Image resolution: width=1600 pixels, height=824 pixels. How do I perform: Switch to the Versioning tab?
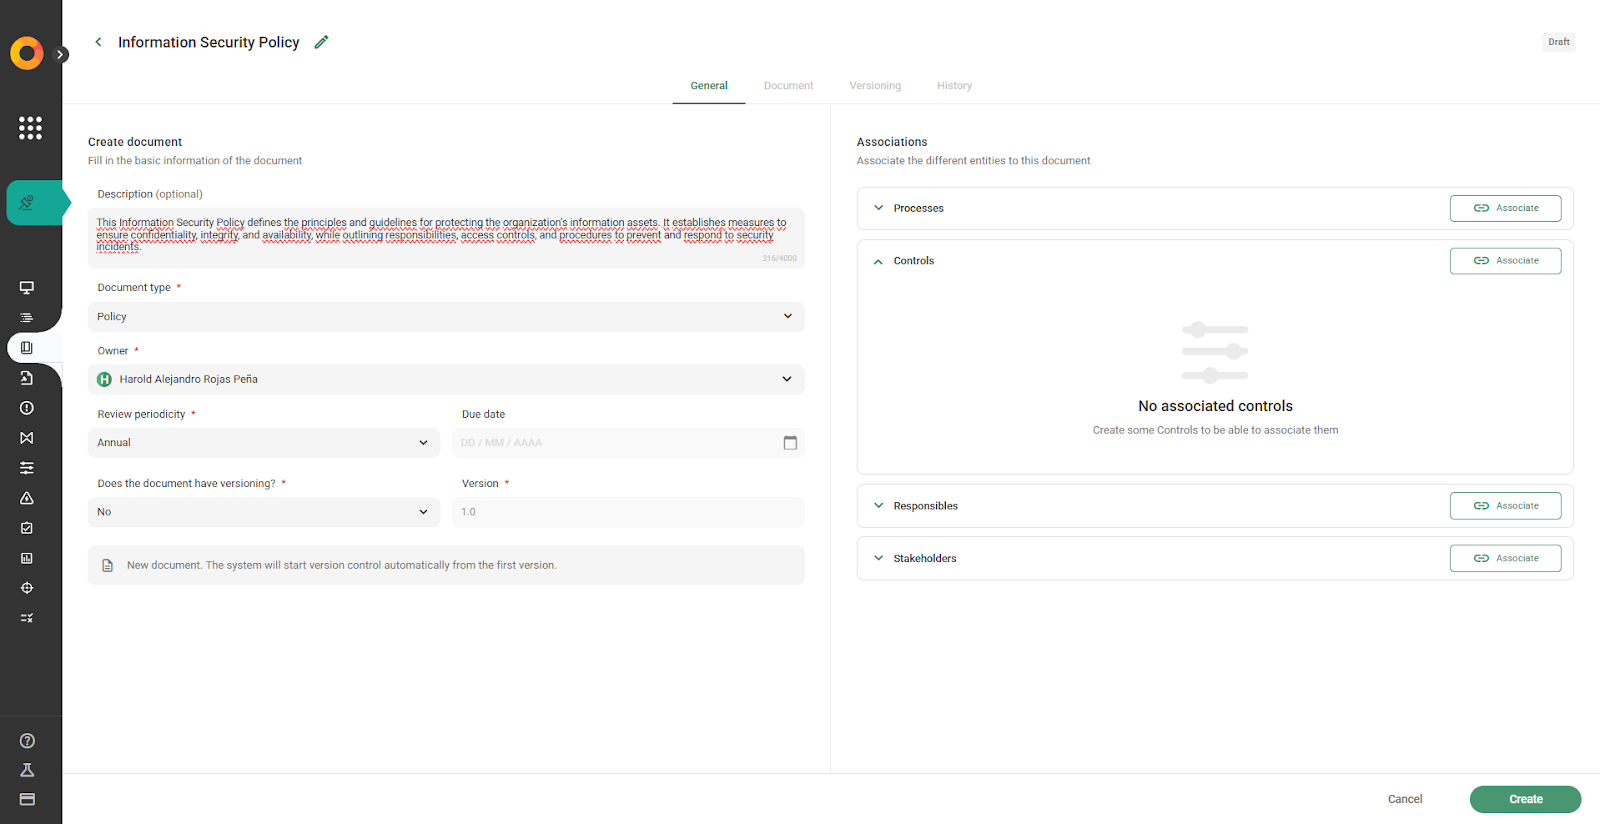(x=875, y=86)
